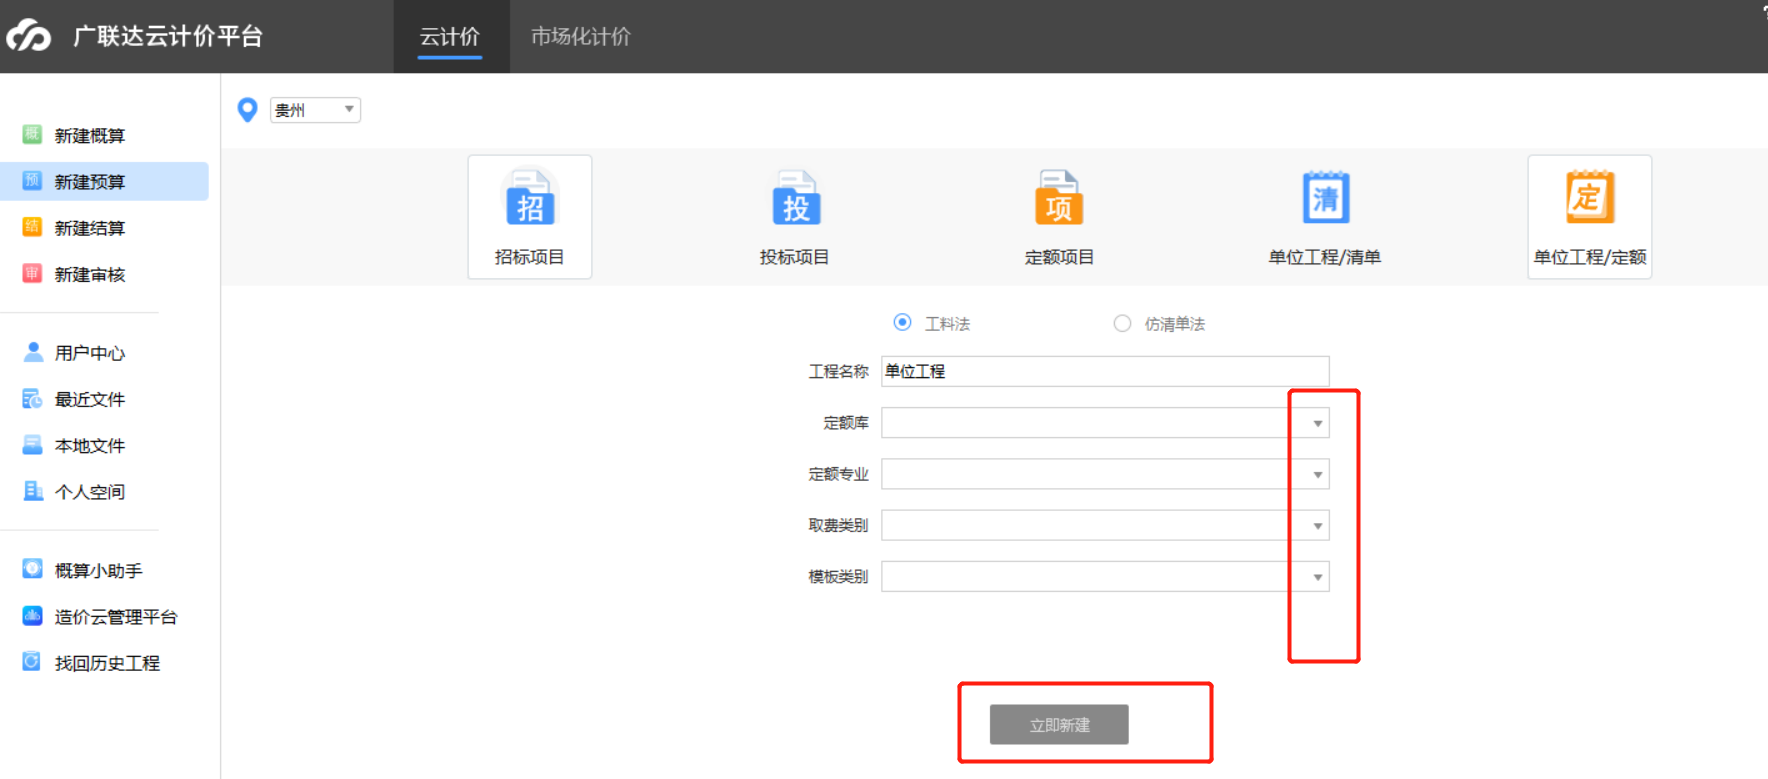
Task: Click the 广联达 cloud logo icon
Action: click(x=28, y=36)
